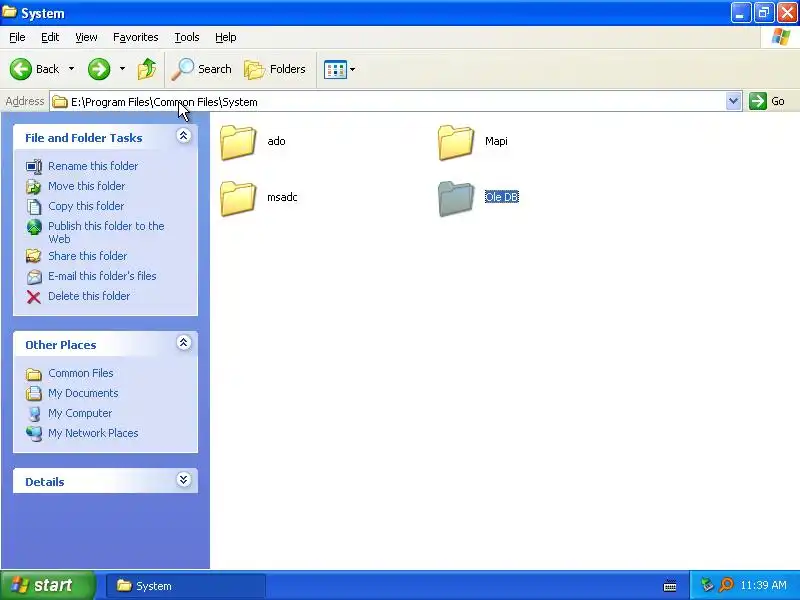Image resolution: width=800 pixels, height=600 pixels.
Task: Select the Ole DB folder icon
Action: 456,198
